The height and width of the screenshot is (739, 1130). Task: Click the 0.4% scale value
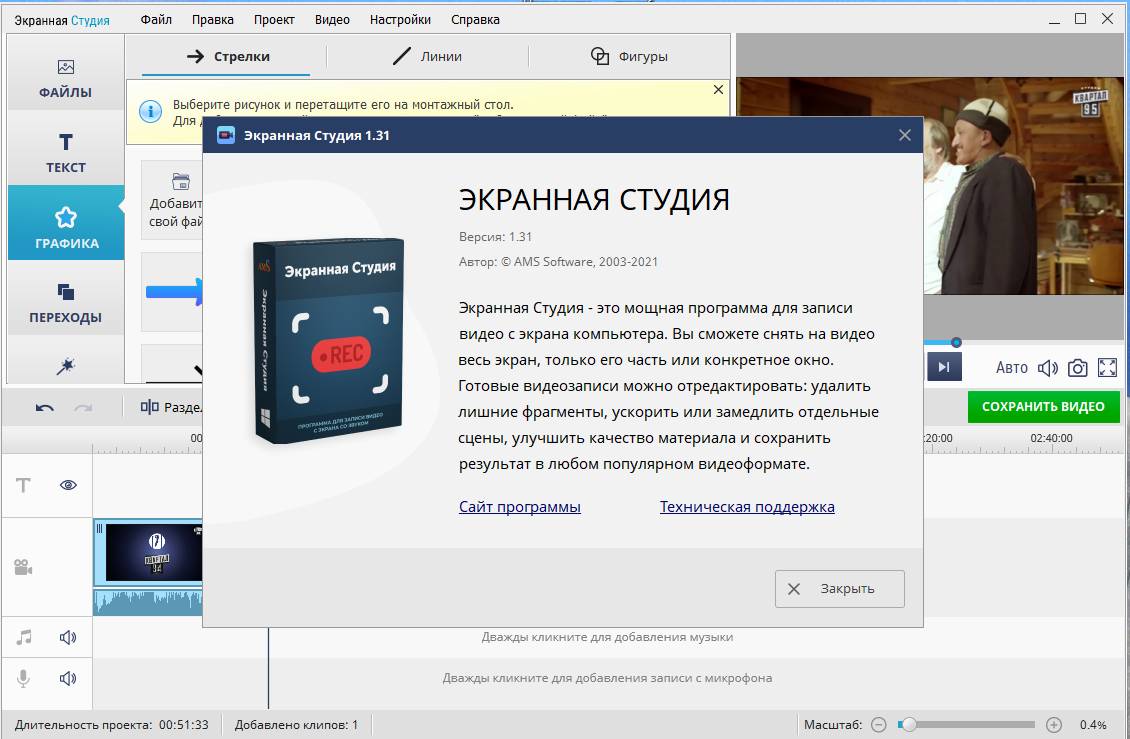point(1093,725)
